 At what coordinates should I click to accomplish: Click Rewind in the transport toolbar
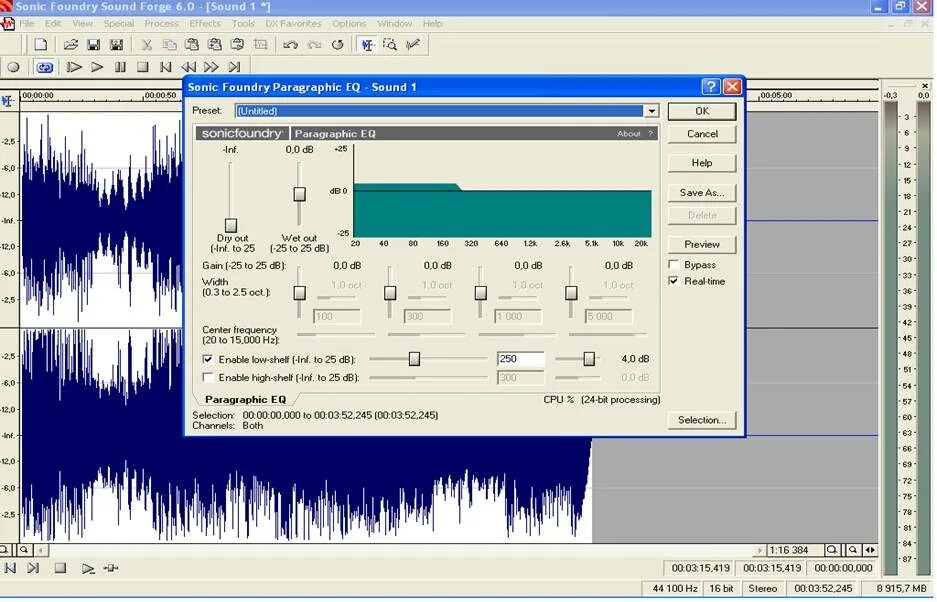click(x=188, y=68)
